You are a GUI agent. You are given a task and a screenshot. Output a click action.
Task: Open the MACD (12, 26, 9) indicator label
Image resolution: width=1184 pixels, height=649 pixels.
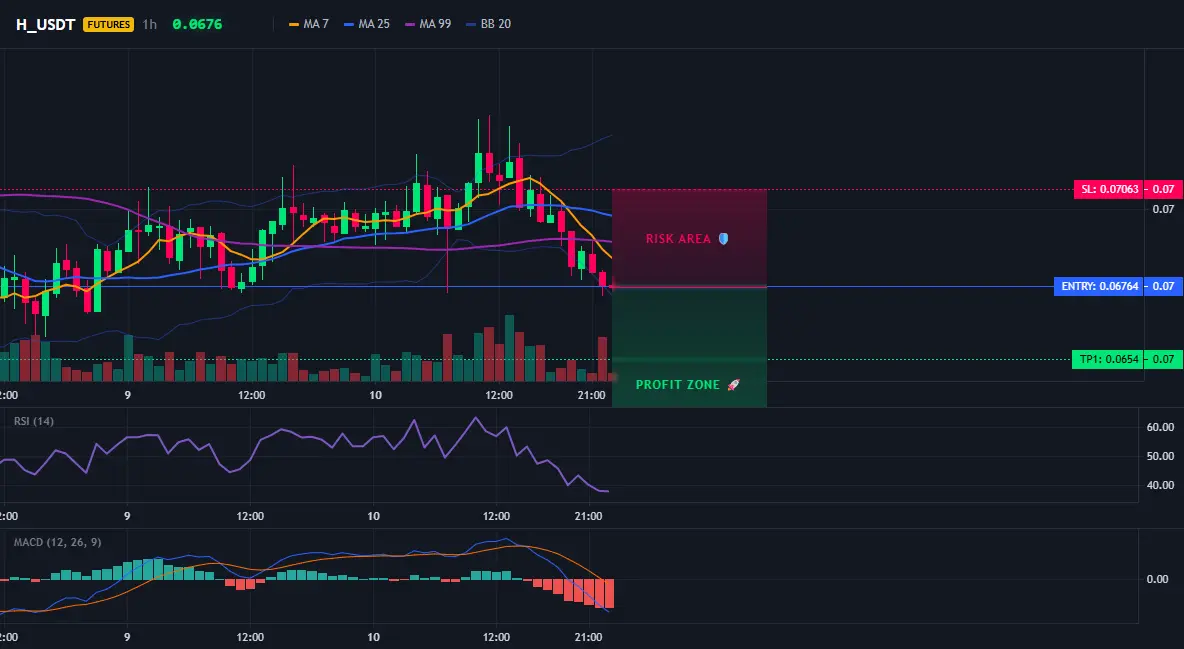(57, 542)
